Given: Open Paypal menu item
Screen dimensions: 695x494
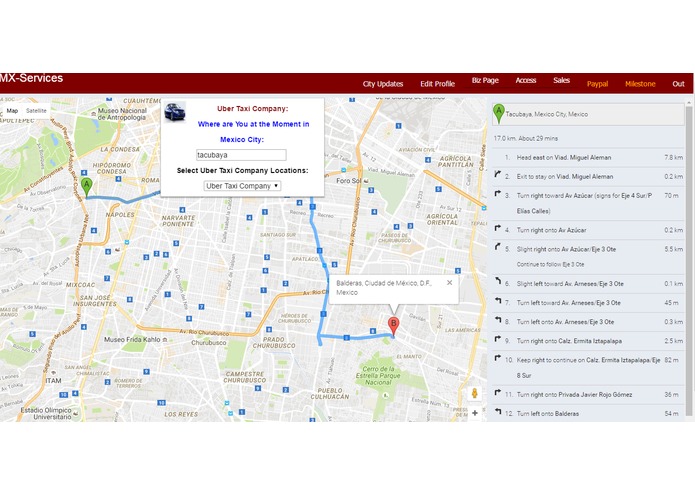Looking at the screenshot, I should (x=597, y=84).
